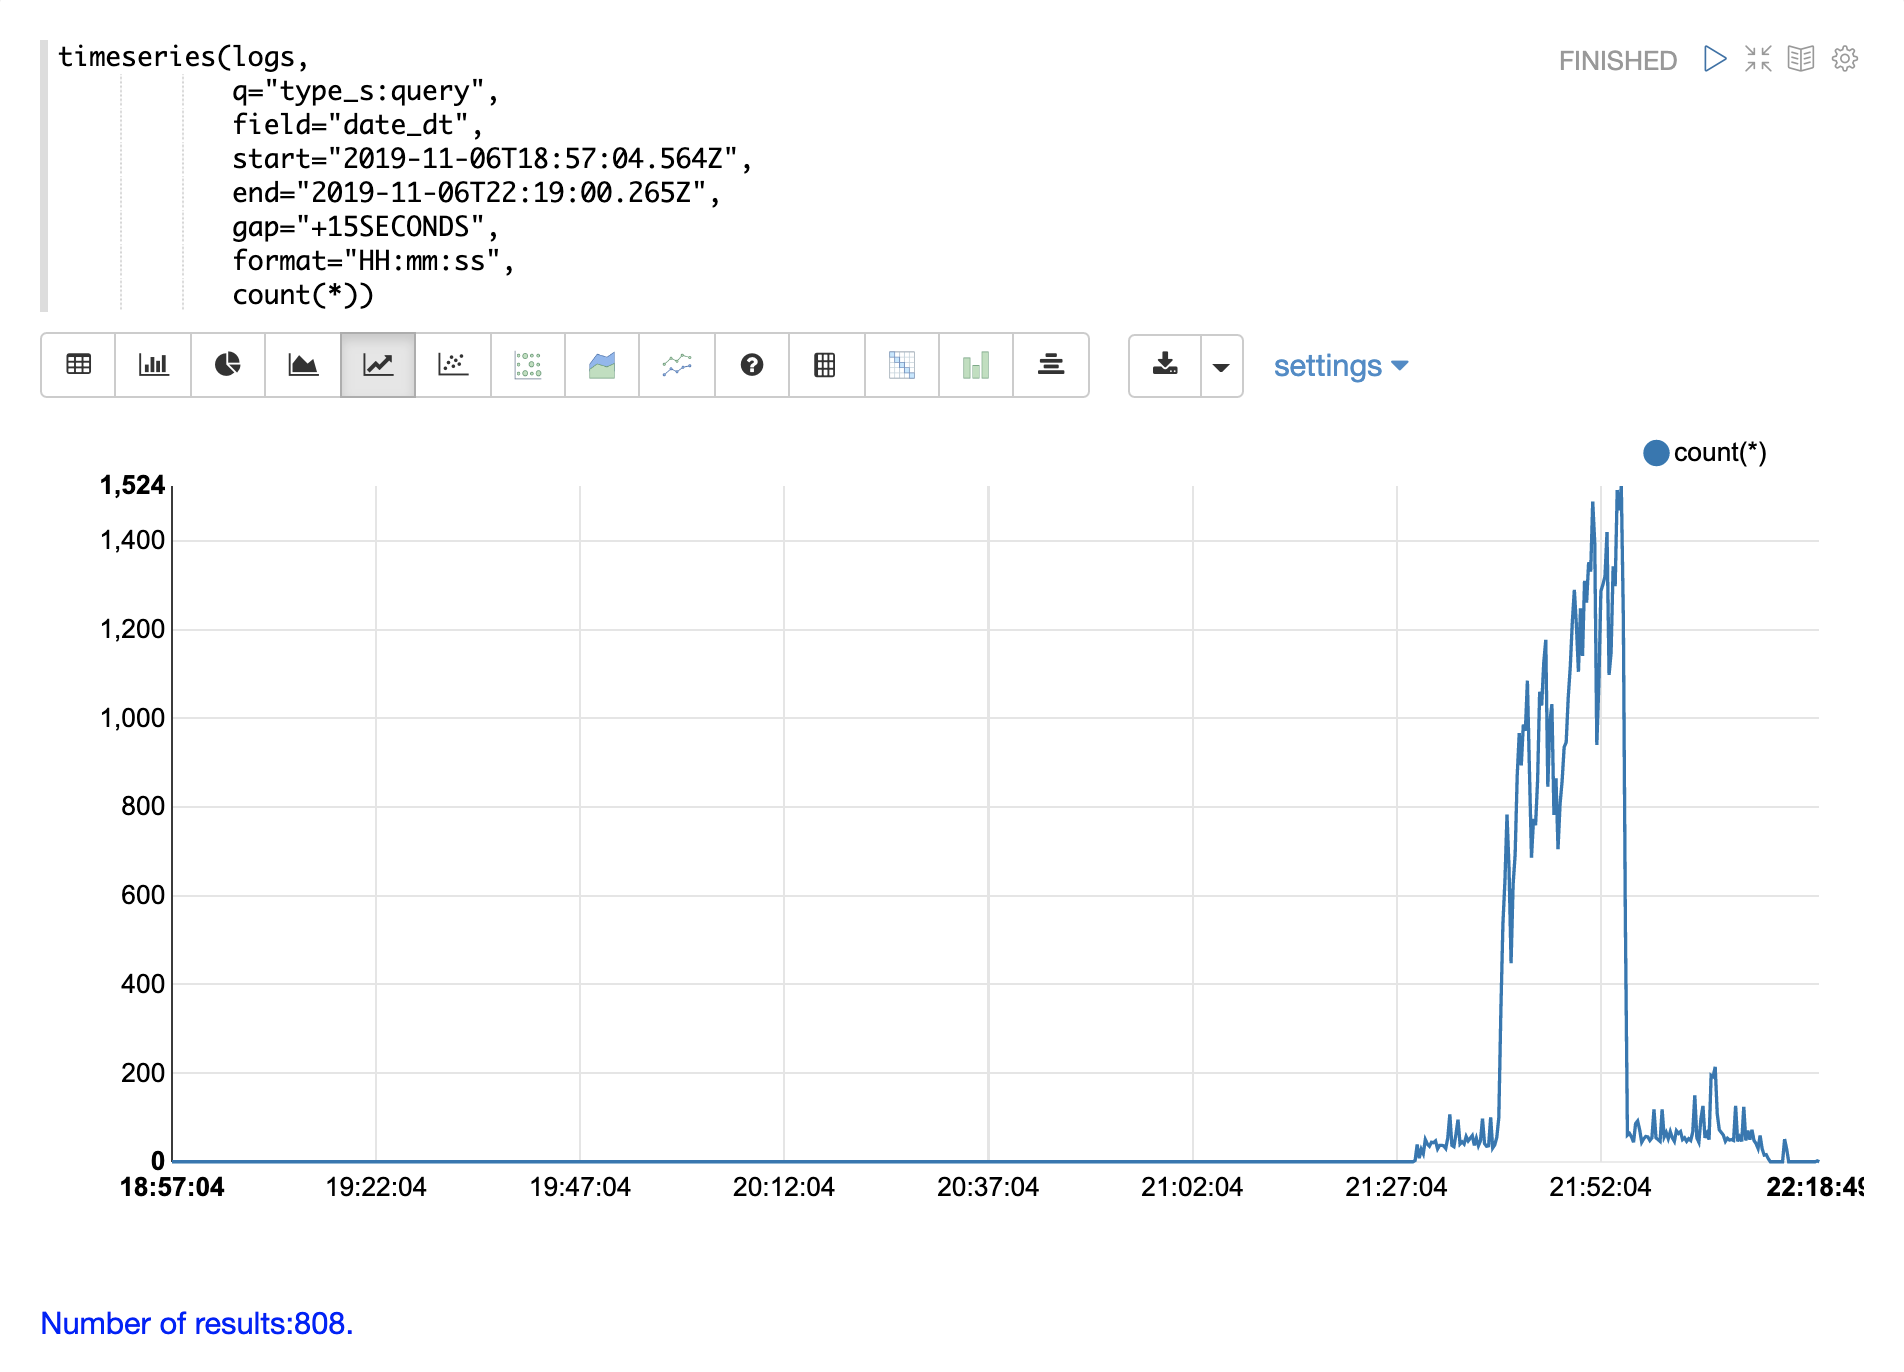
Task: Choose the green column chart visualization
Action: tap(975, 365)
